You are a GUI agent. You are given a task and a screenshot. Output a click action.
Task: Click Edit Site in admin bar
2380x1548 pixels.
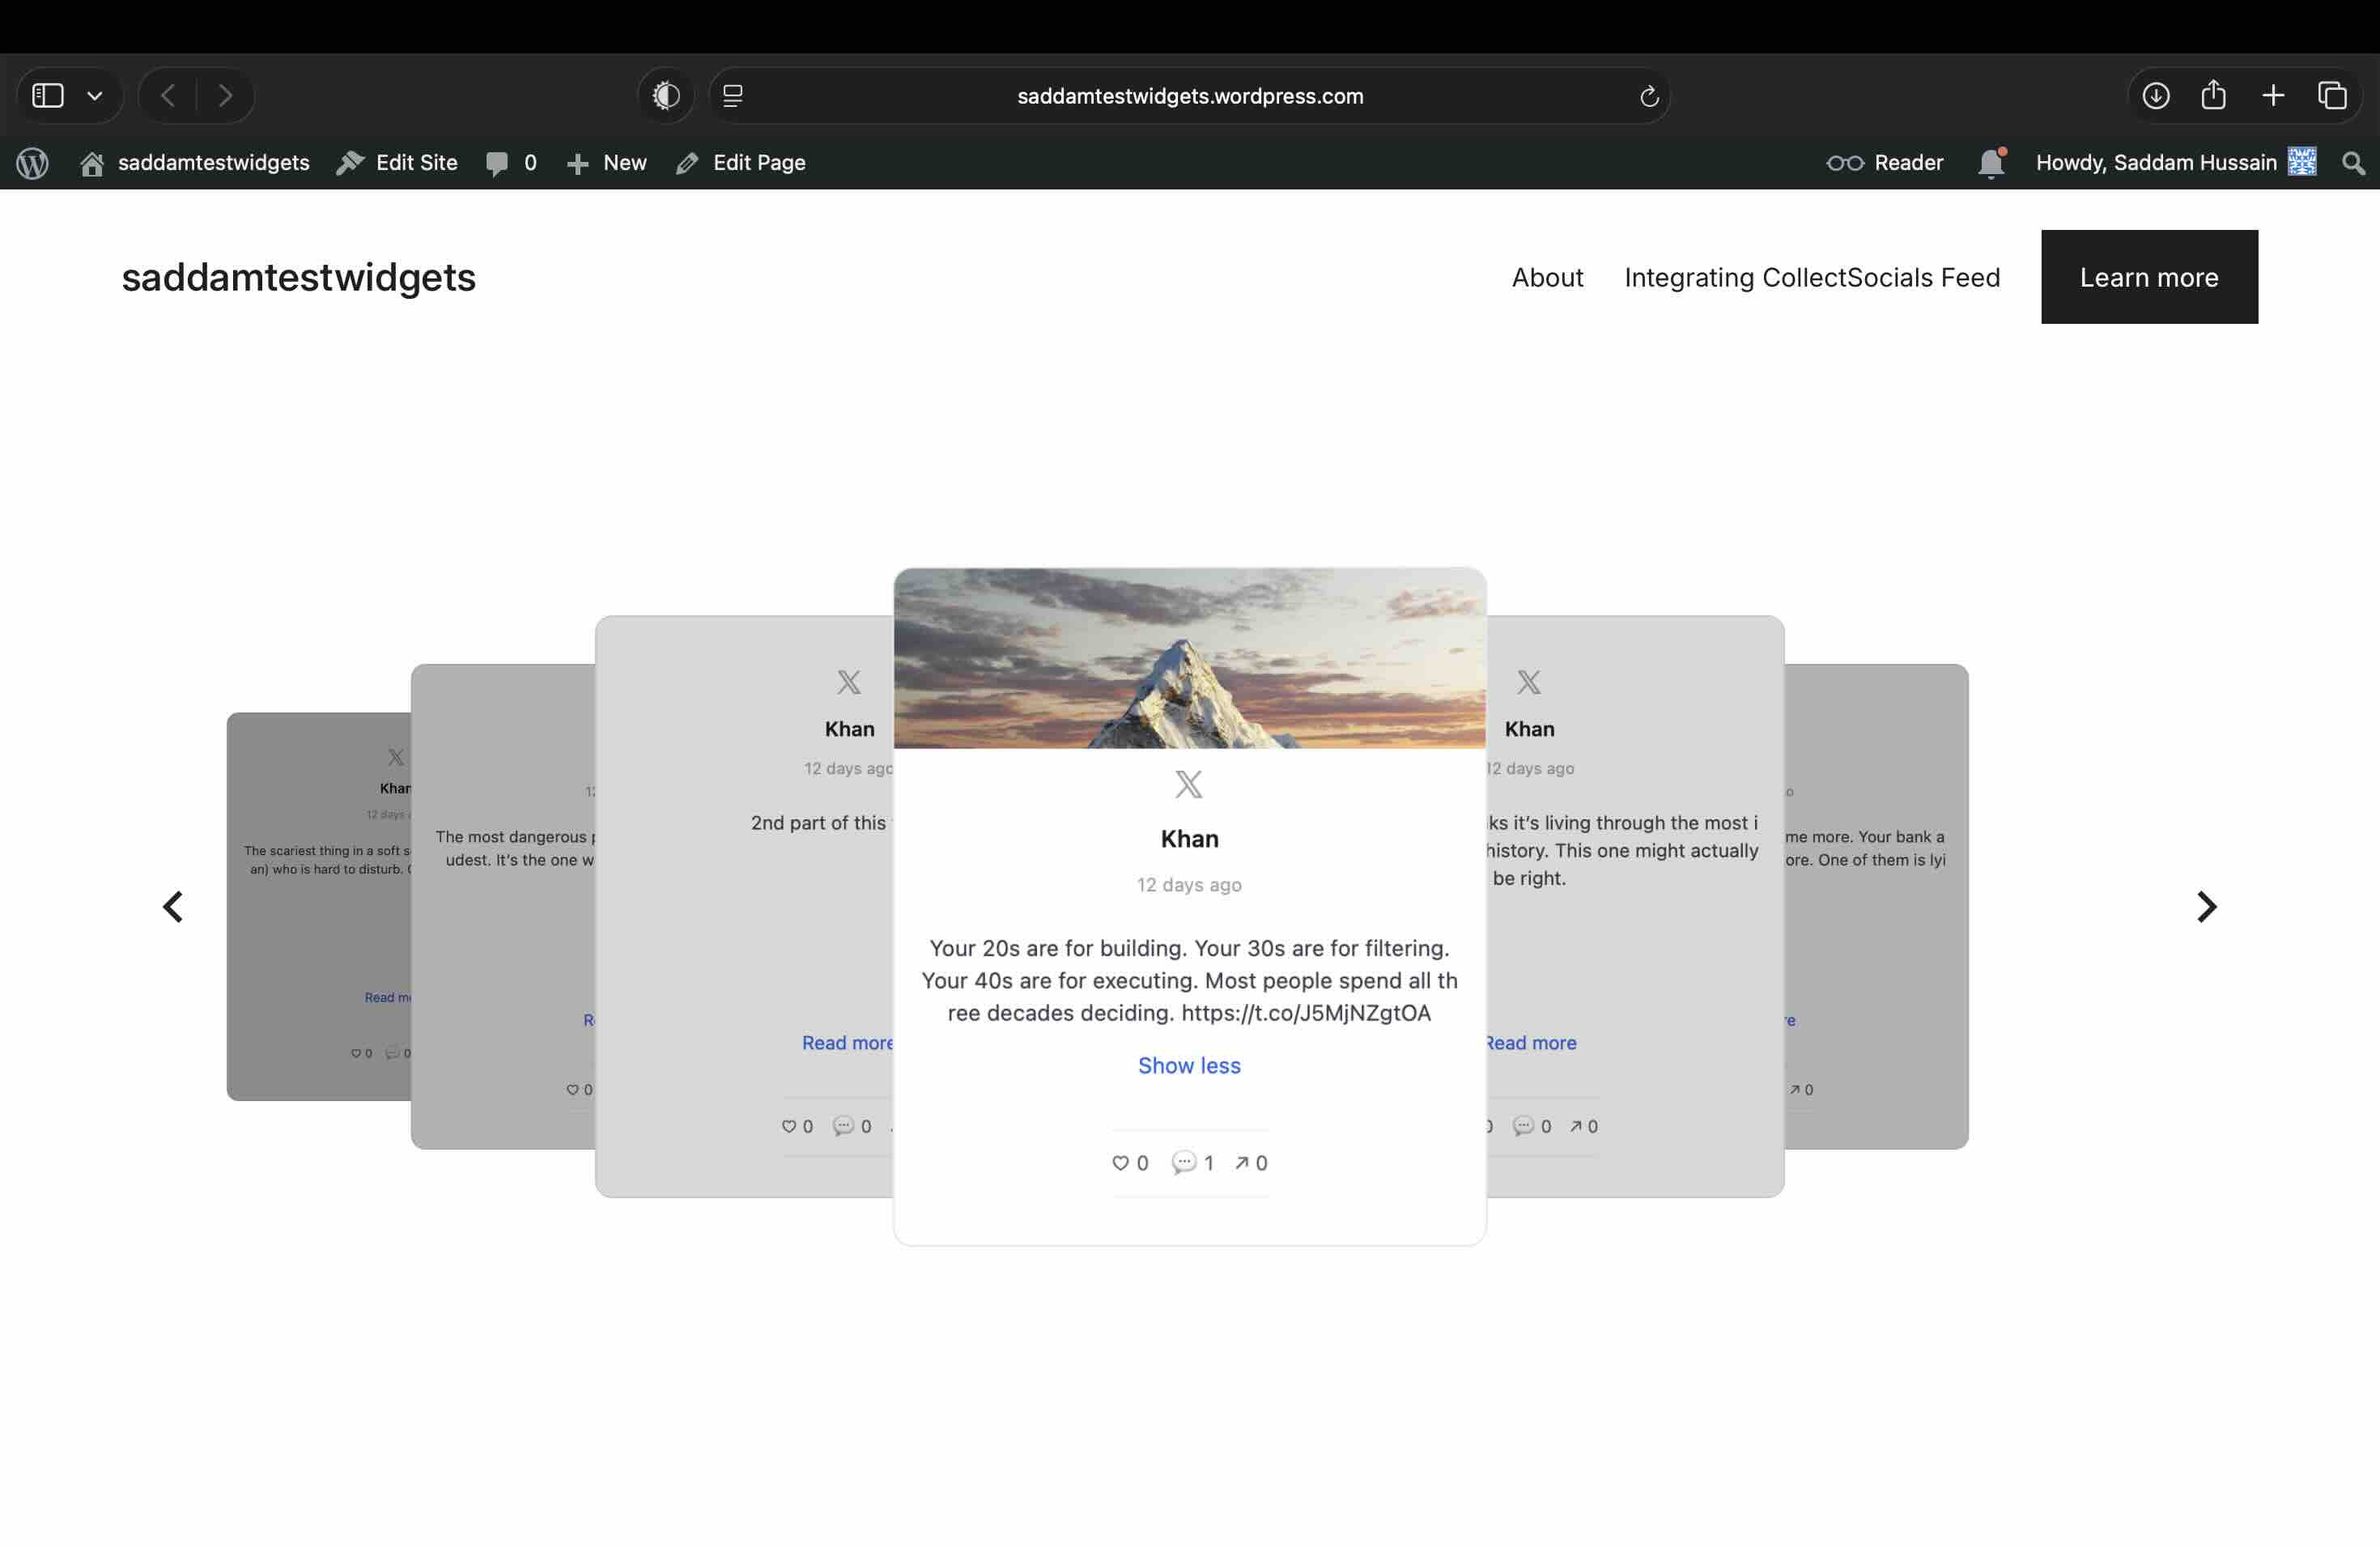tap(397, 163)
